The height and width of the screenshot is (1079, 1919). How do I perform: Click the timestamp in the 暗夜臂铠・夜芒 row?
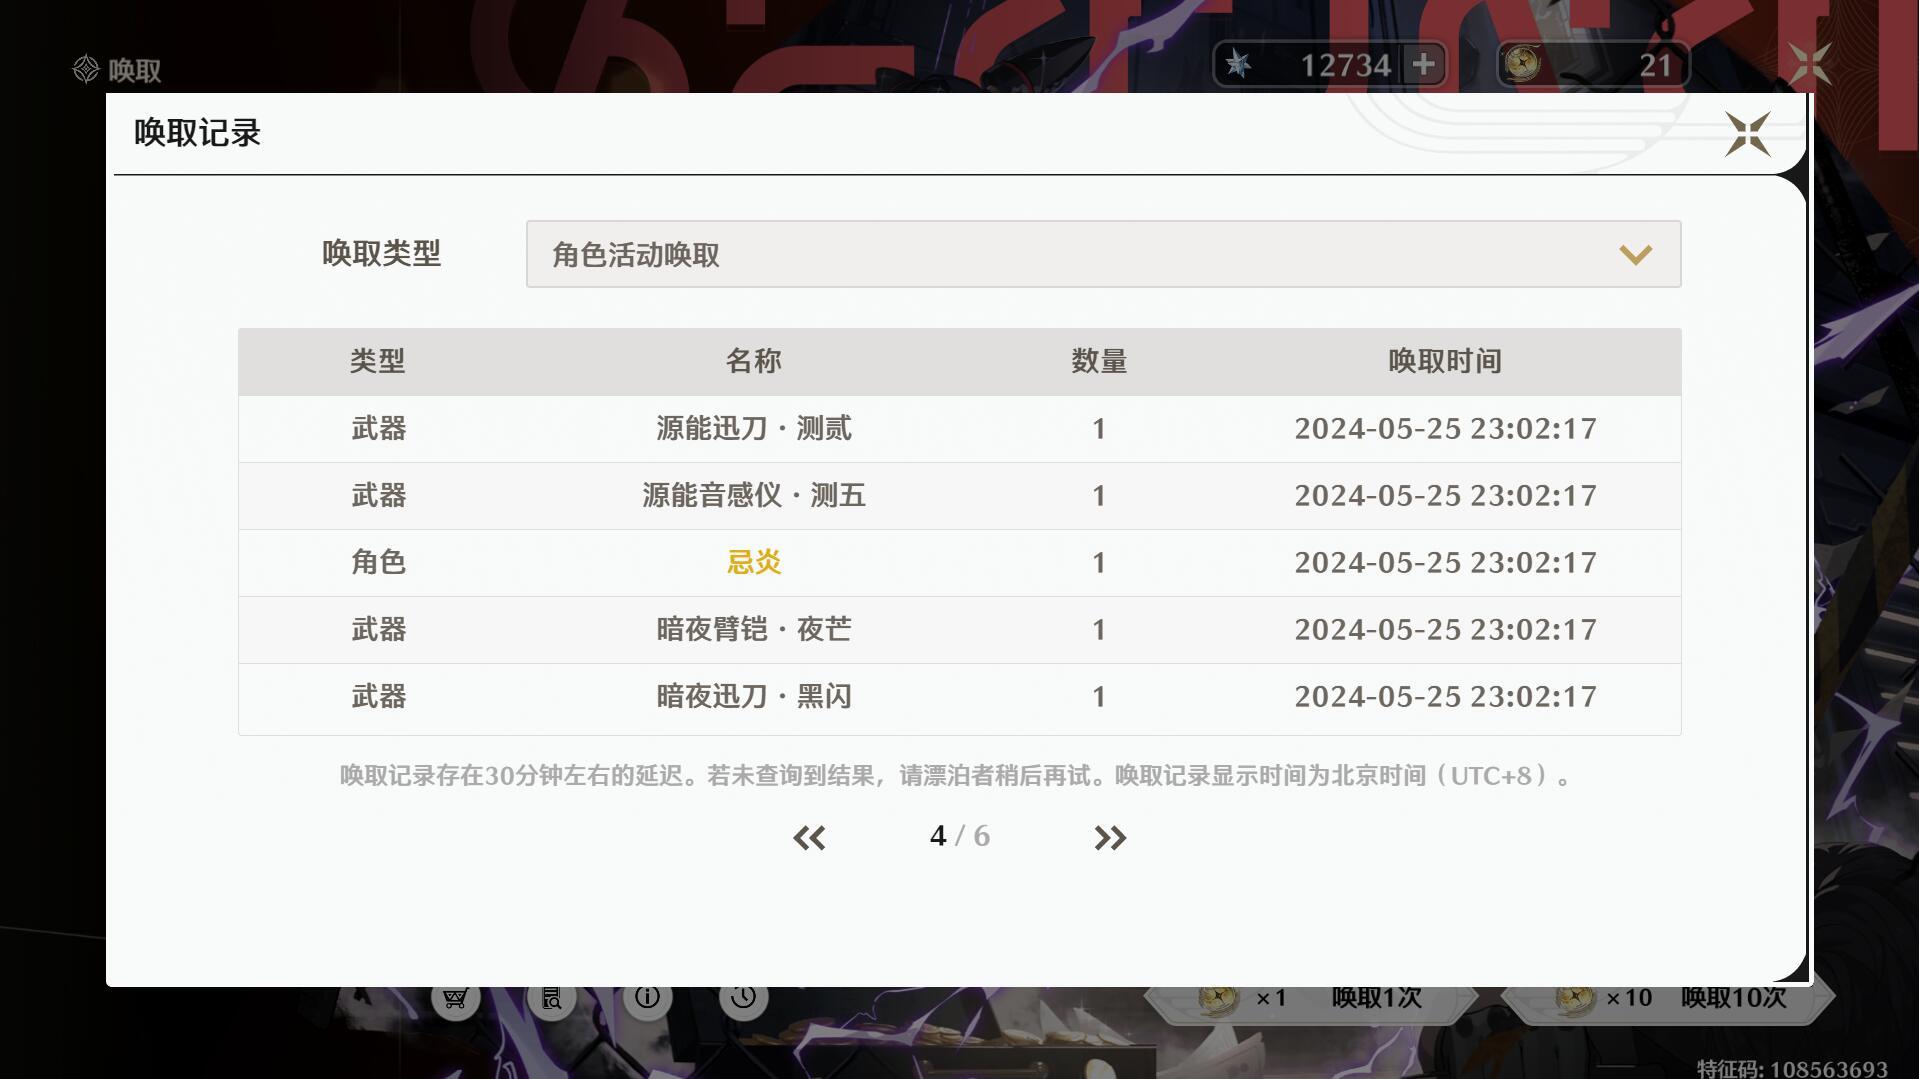pyautogui.click(x=1445, y=630)
